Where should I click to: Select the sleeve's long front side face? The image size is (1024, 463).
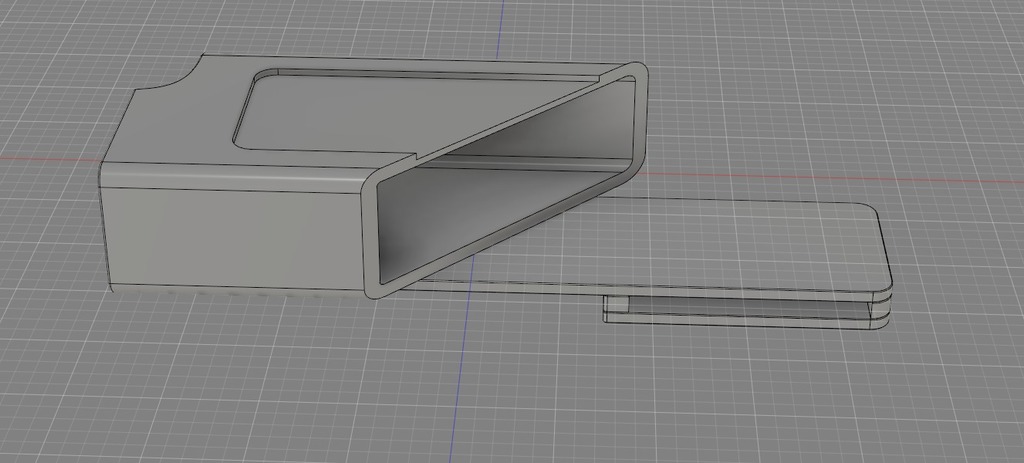(x=232, y=238)
